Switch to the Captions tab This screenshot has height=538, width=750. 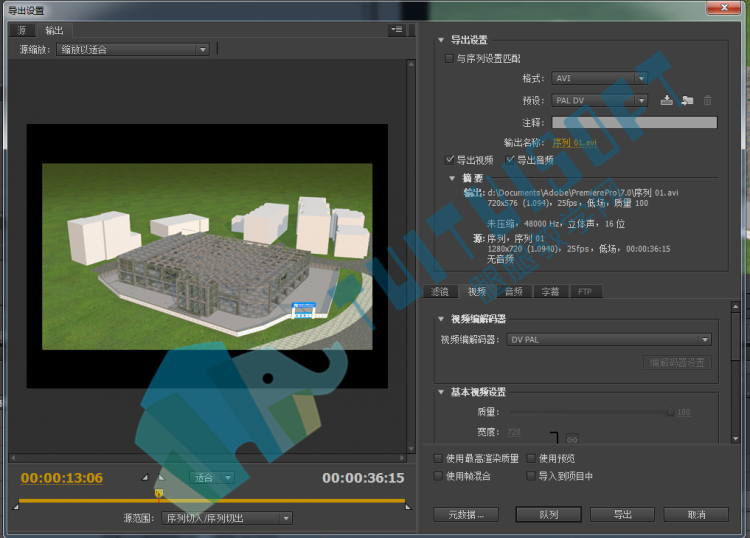(x=551, y=291)
